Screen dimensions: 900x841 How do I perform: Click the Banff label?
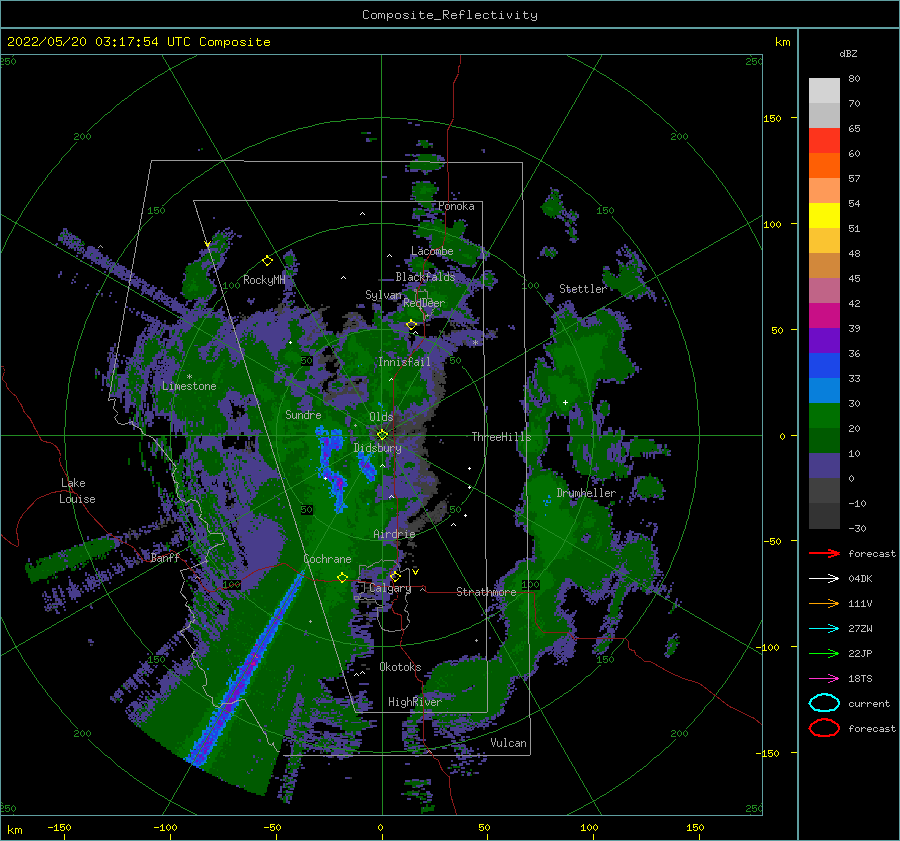tap(165, 557)
